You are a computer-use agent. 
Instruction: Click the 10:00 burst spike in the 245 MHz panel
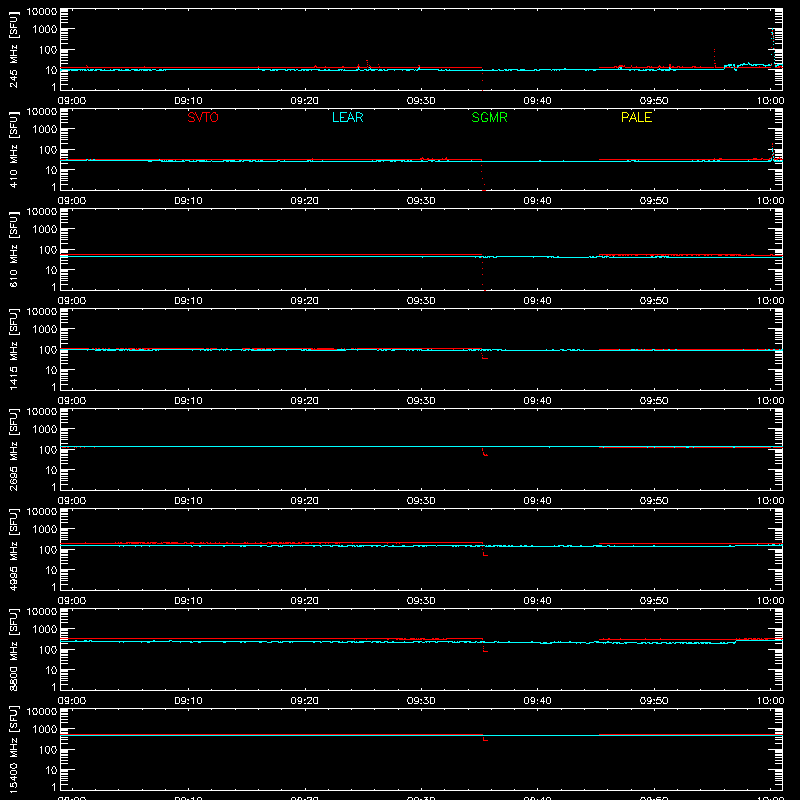tap(773, 47)
